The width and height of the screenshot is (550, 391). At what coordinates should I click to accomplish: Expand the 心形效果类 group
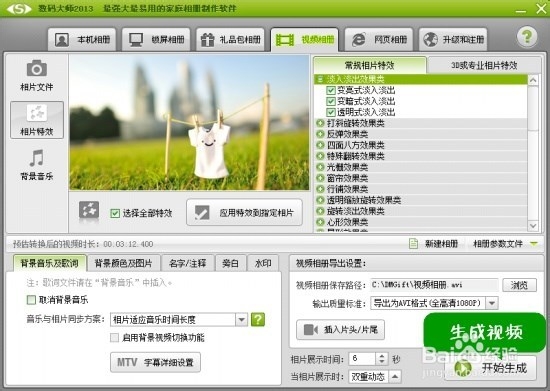coord(320,222)
